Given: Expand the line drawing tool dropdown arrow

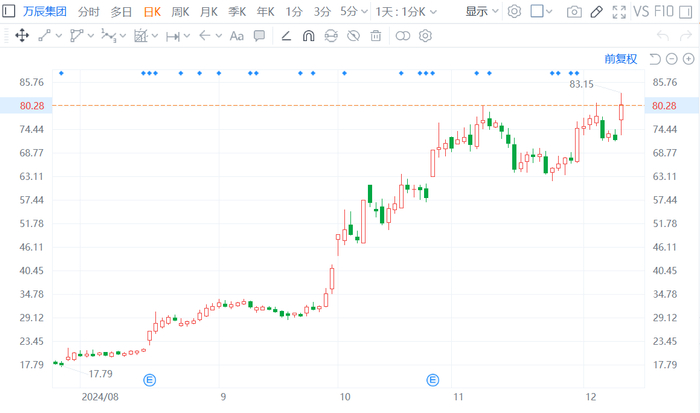Looking at the screenshot, I should tap(59, 36).
